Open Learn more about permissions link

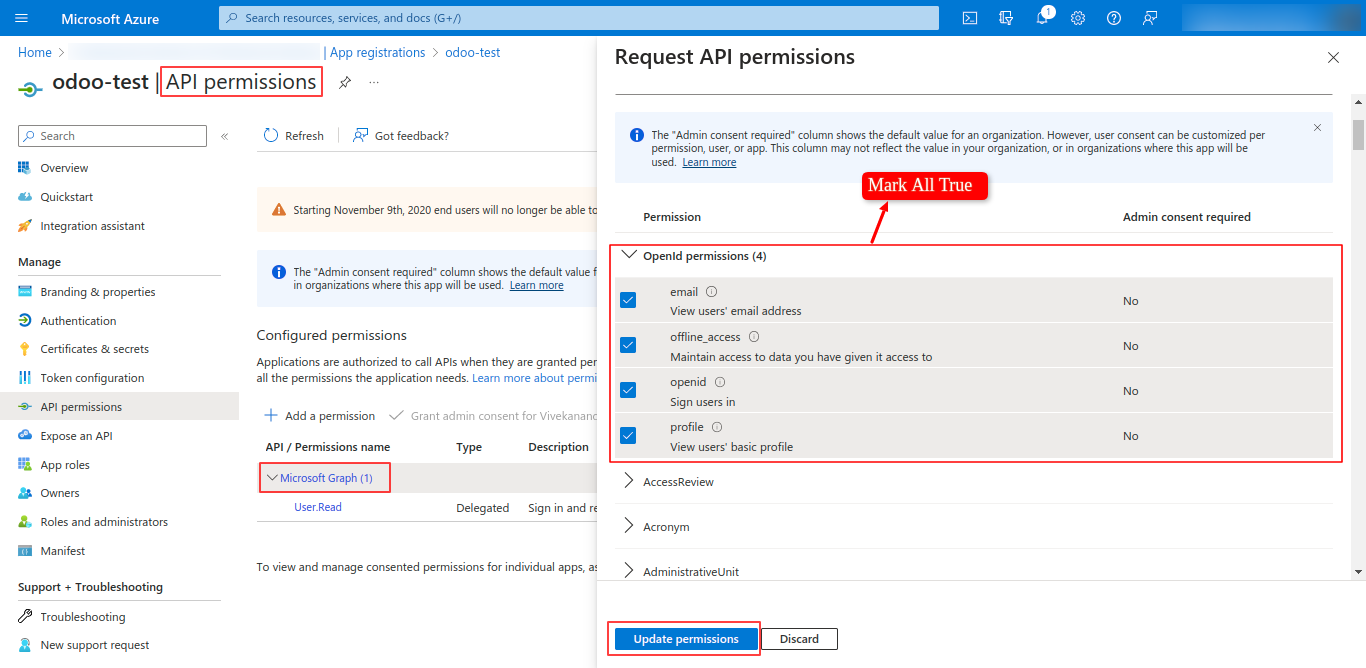534,378
